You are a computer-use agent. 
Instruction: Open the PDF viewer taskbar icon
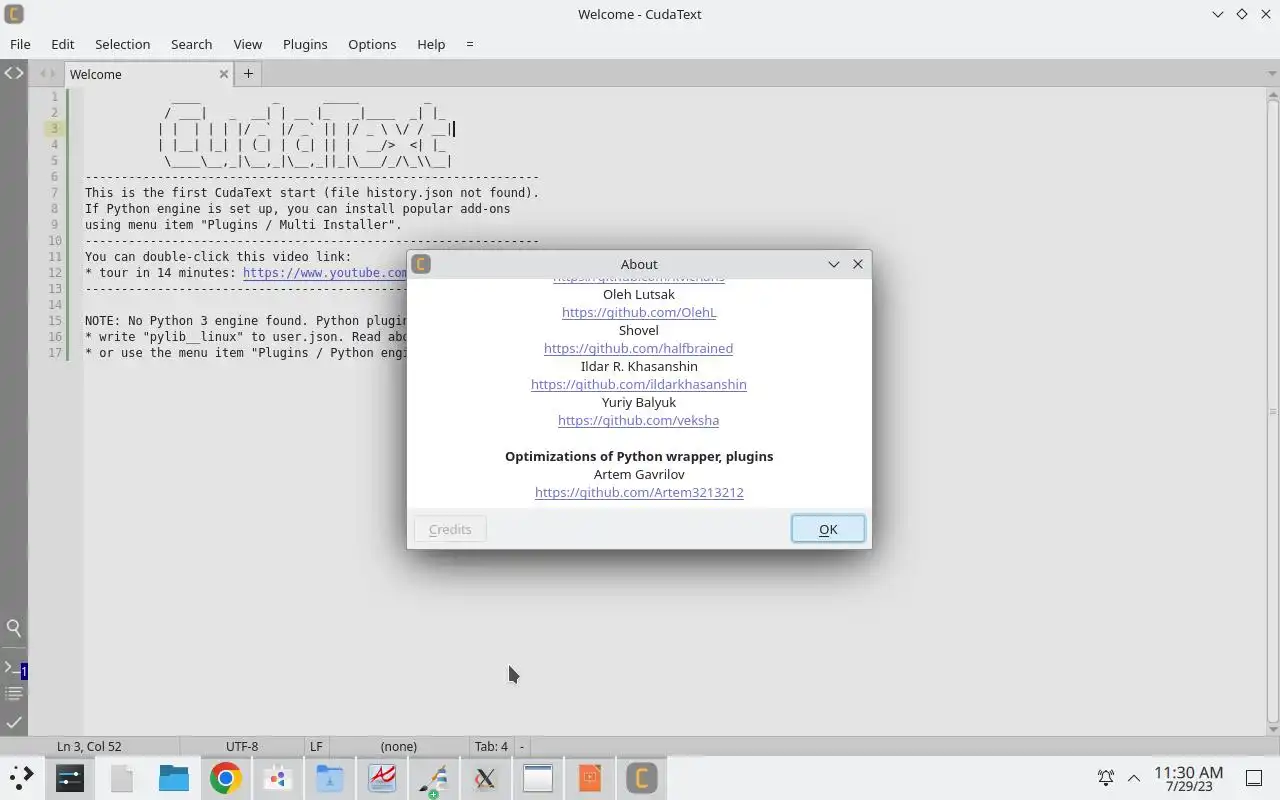click(382, 777)
